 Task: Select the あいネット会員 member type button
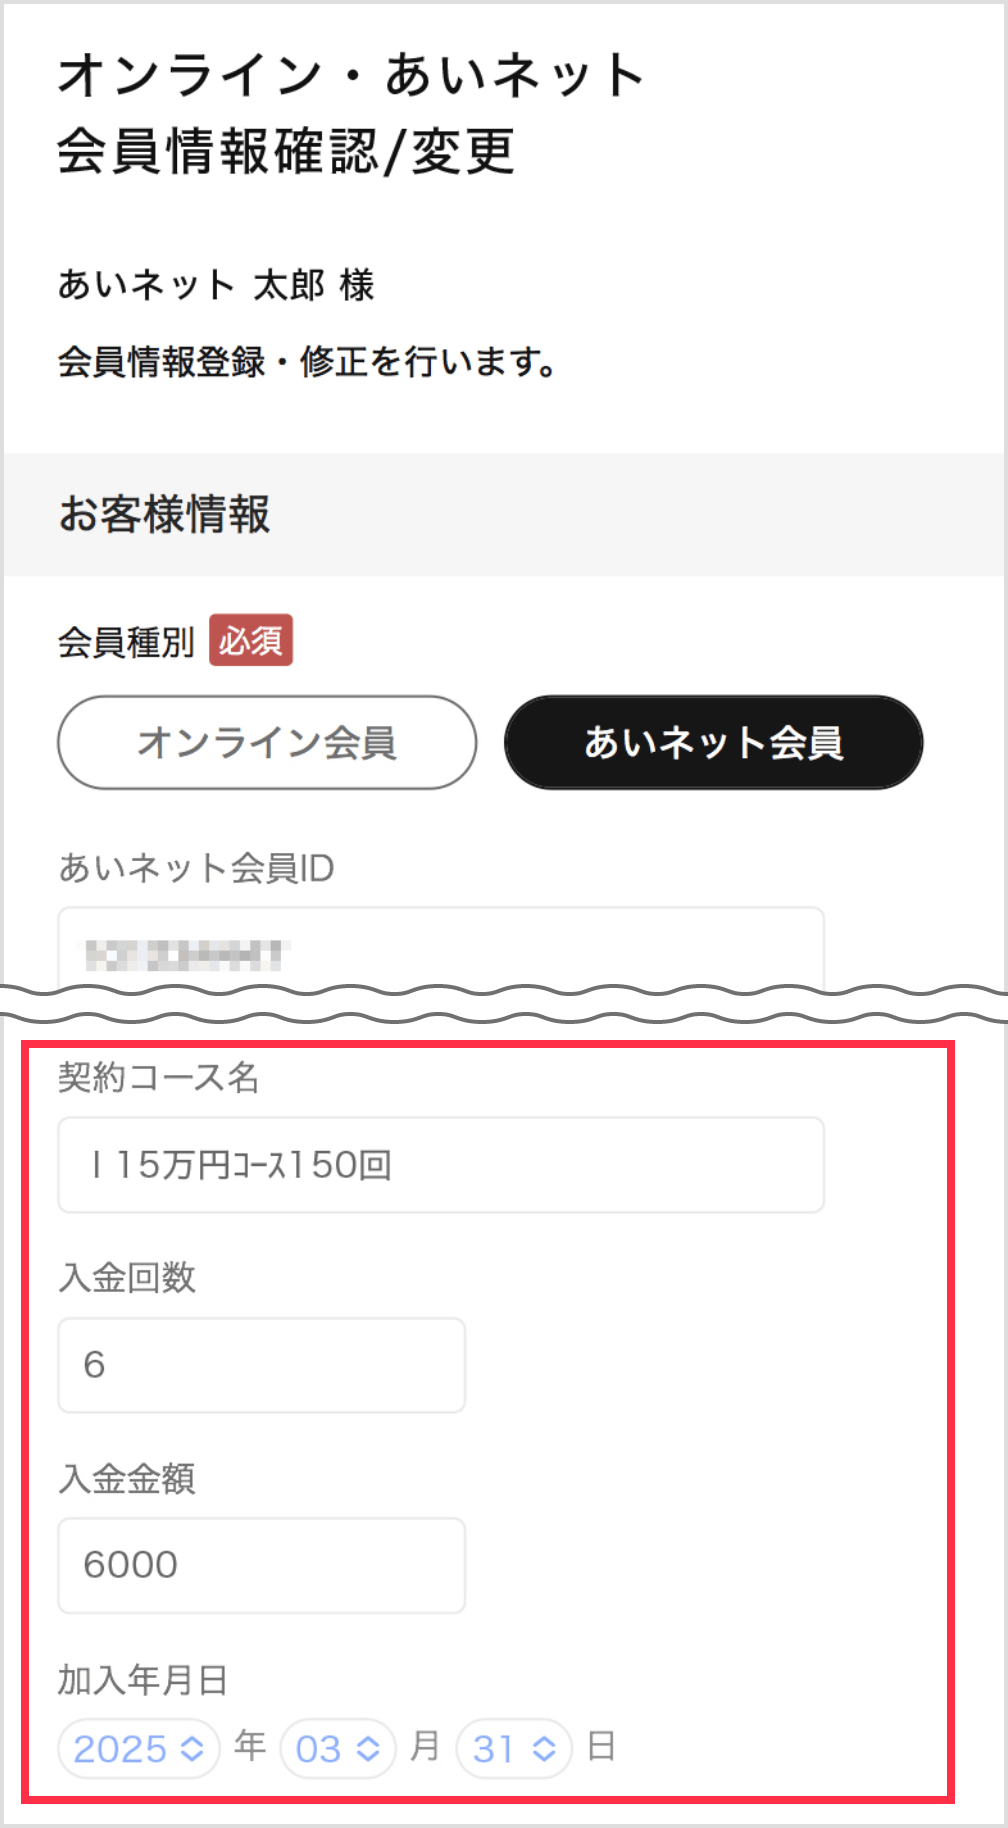[714, 742]
